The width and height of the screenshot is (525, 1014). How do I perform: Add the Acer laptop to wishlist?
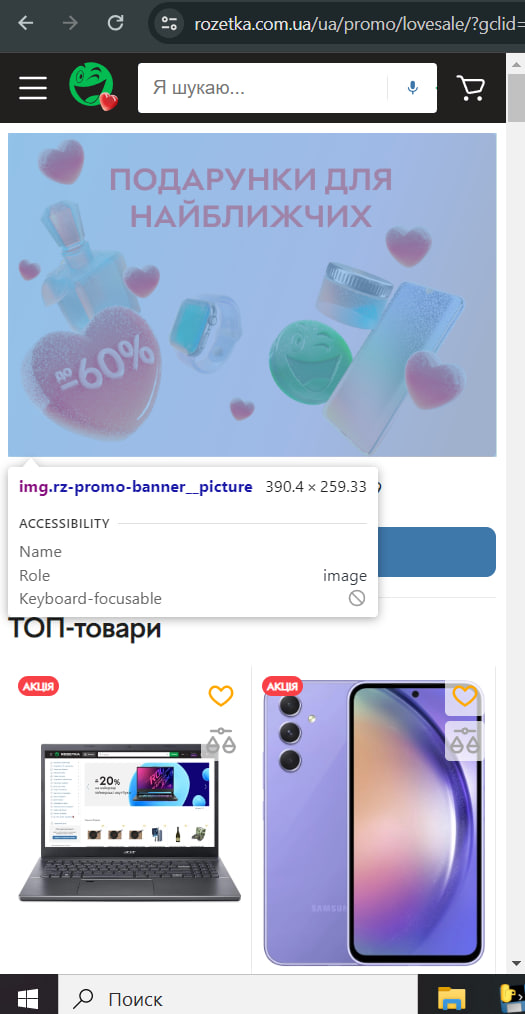tap(220, 696)
